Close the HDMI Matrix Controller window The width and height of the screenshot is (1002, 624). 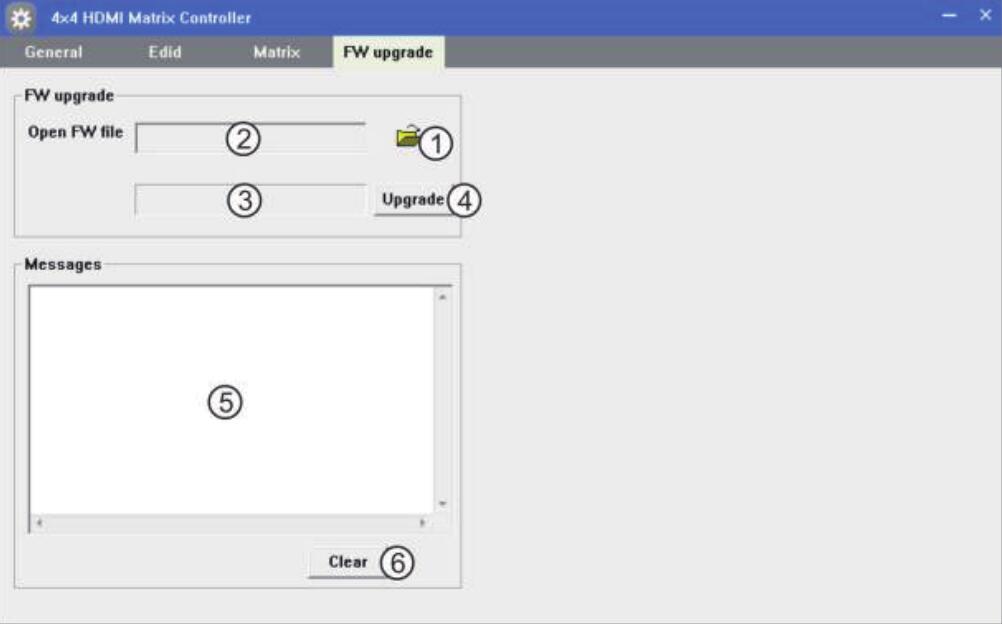point(985,15)
